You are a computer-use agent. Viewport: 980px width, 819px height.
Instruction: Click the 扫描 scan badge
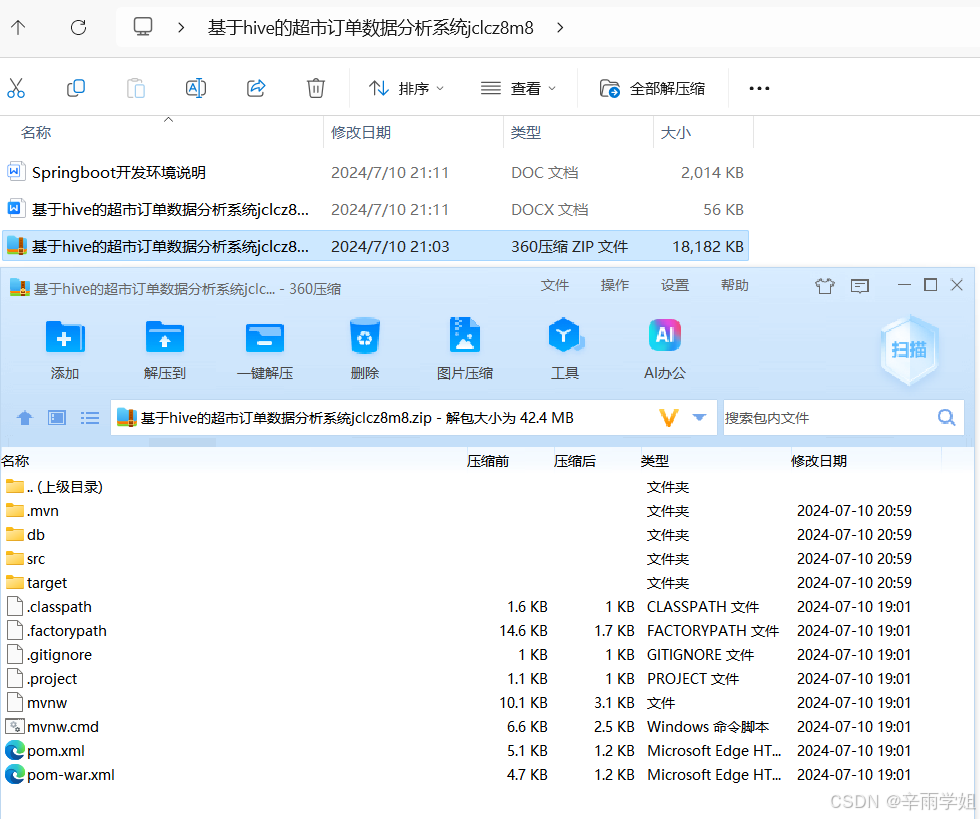click(908, 350)
